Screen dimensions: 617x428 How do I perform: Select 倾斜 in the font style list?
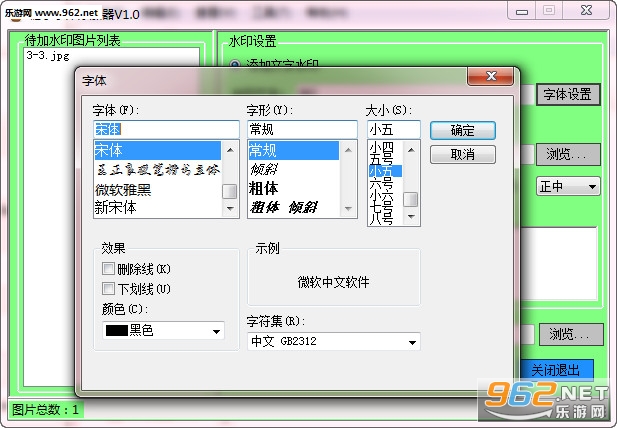[x=294, y=170]
